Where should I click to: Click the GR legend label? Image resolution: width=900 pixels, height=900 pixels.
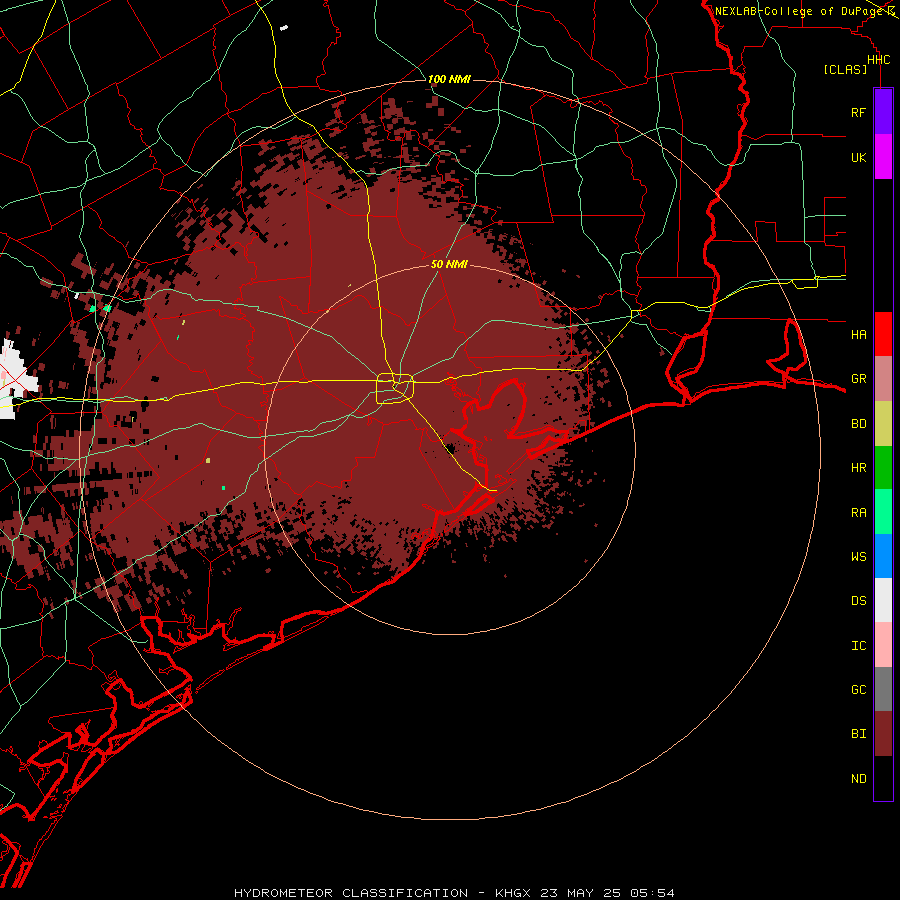tap(858, 379)
